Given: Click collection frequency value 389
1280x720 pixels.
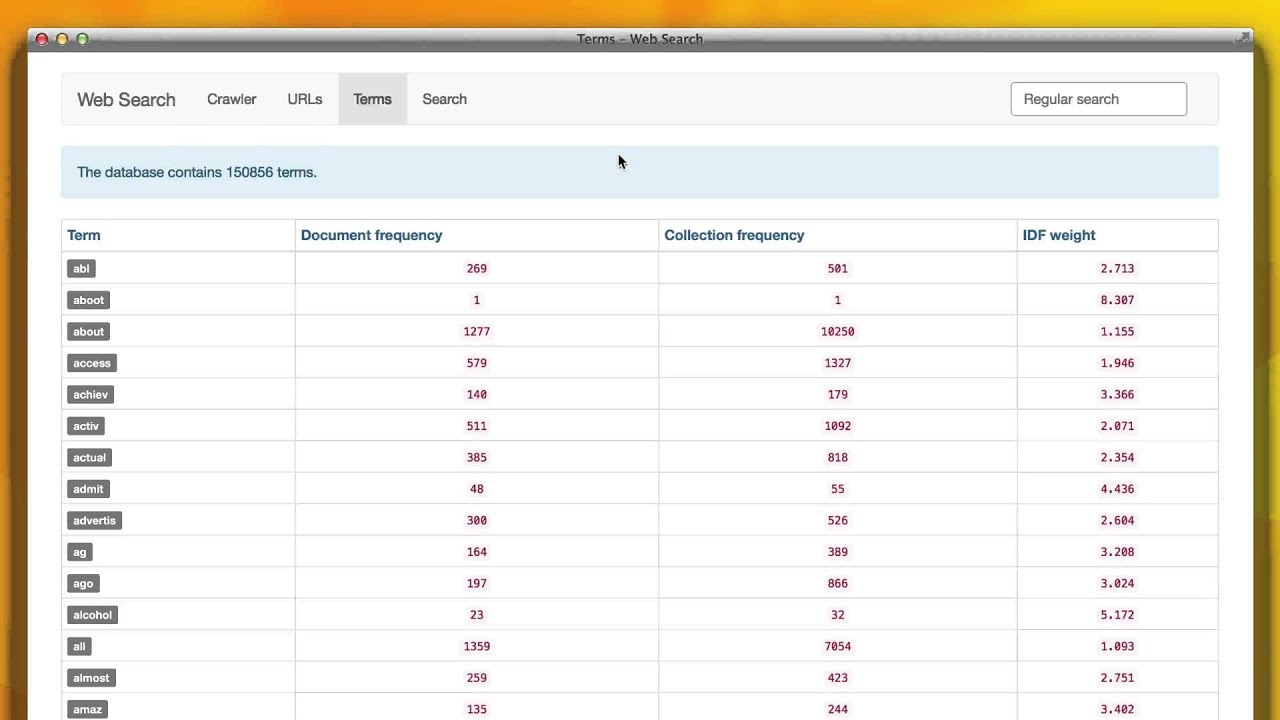Looking at the screenshot, I should (837, 552).
